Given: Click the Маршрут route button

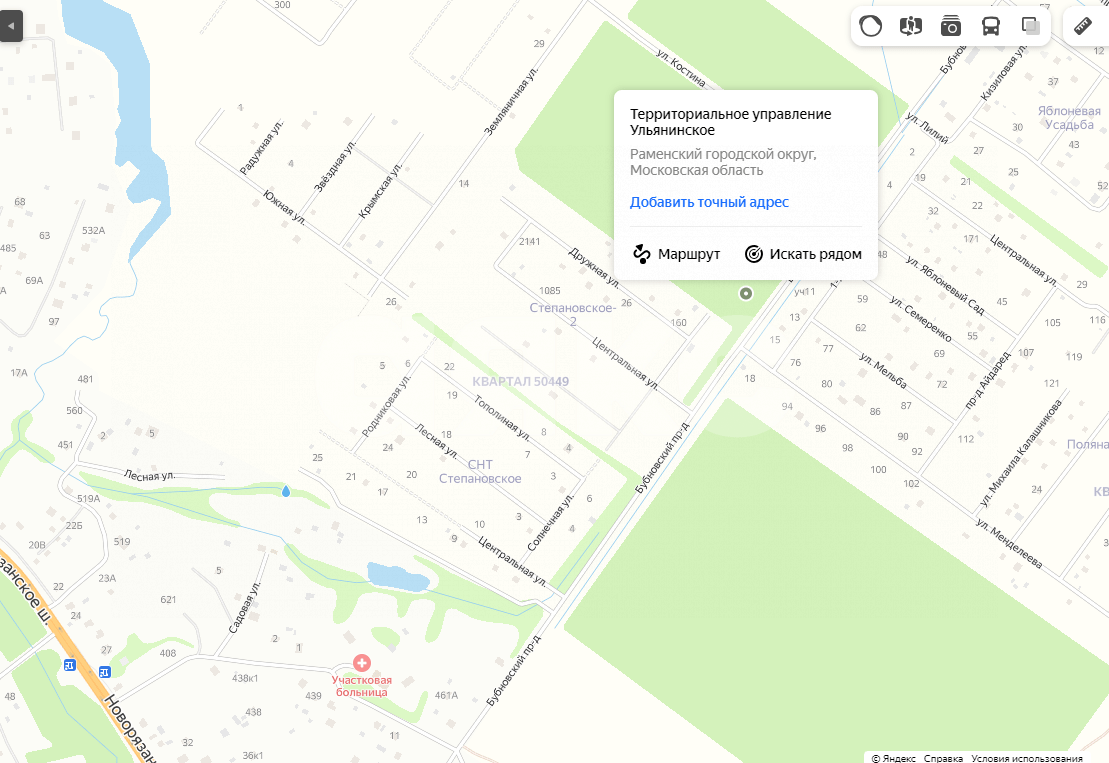Looking at the screenshot, I should pyautogui.click(x=676, y=254).
